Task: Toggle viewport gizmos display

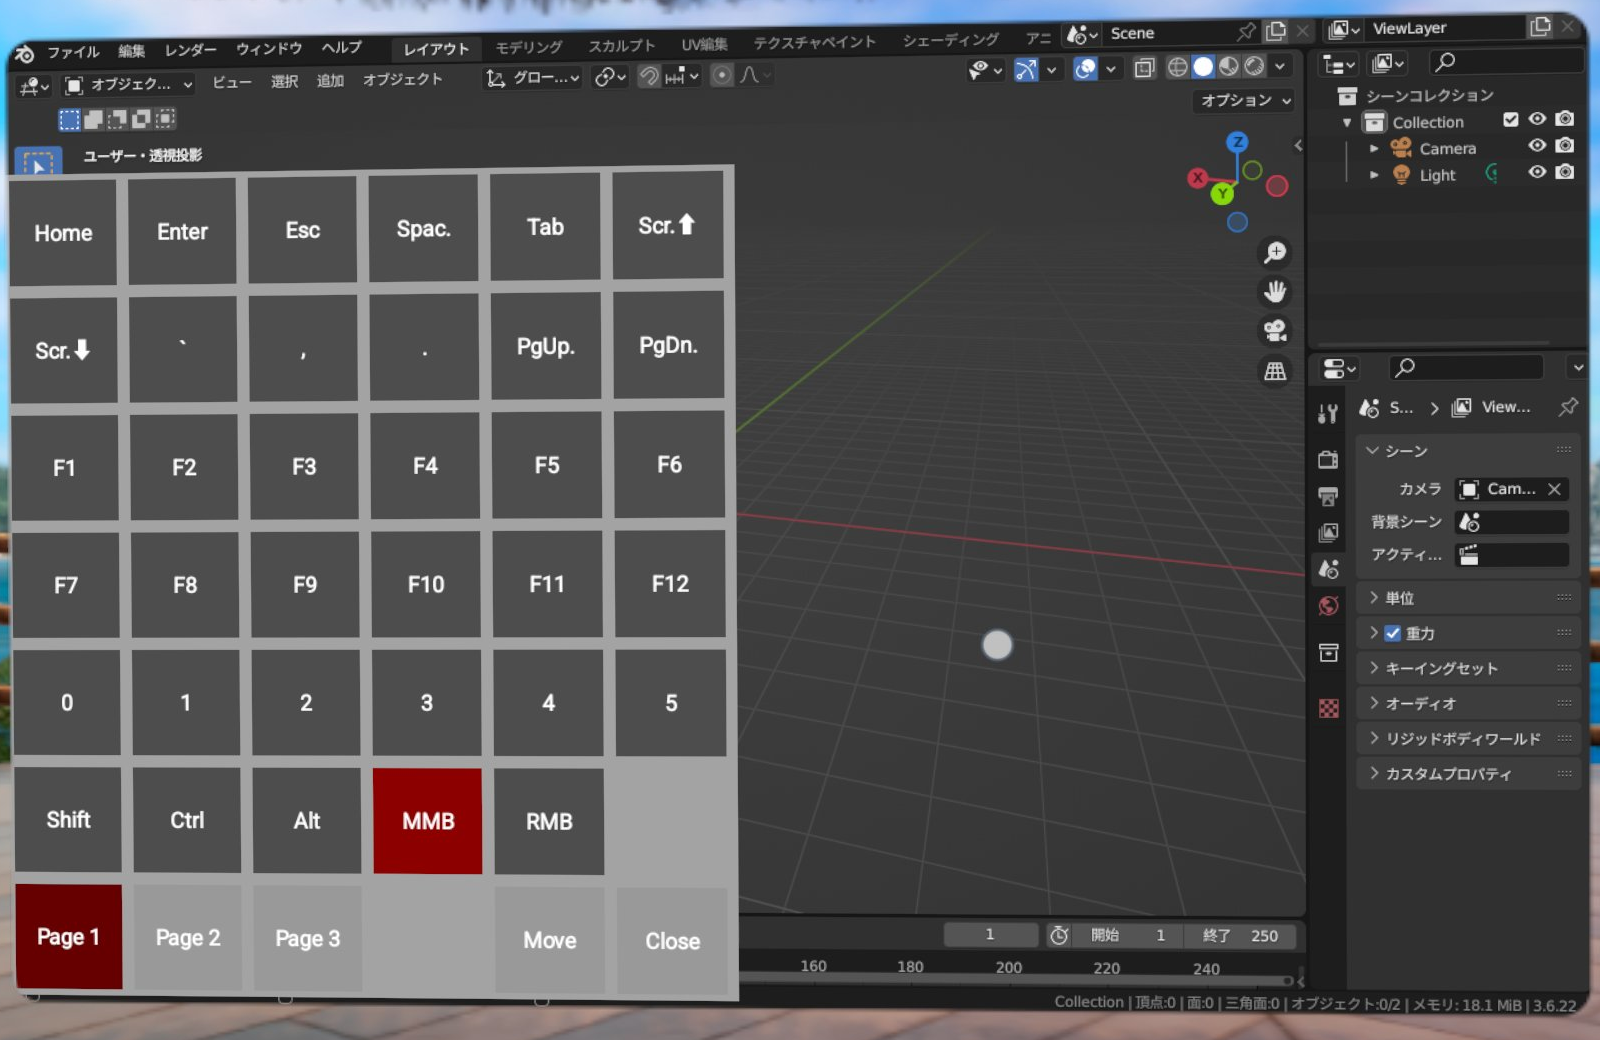Action: (x=1026, y=70)
